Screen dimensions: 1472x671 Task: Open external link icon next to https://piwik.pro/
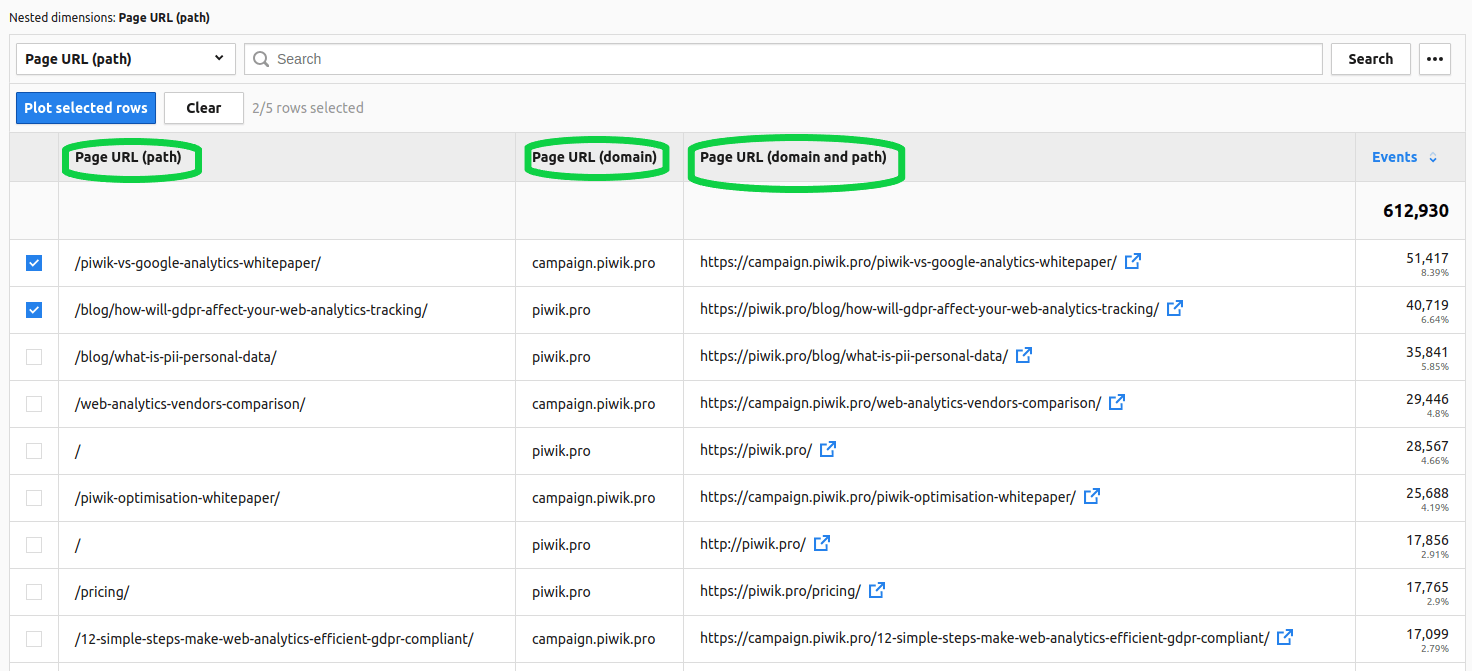click(x=828, y=450)
